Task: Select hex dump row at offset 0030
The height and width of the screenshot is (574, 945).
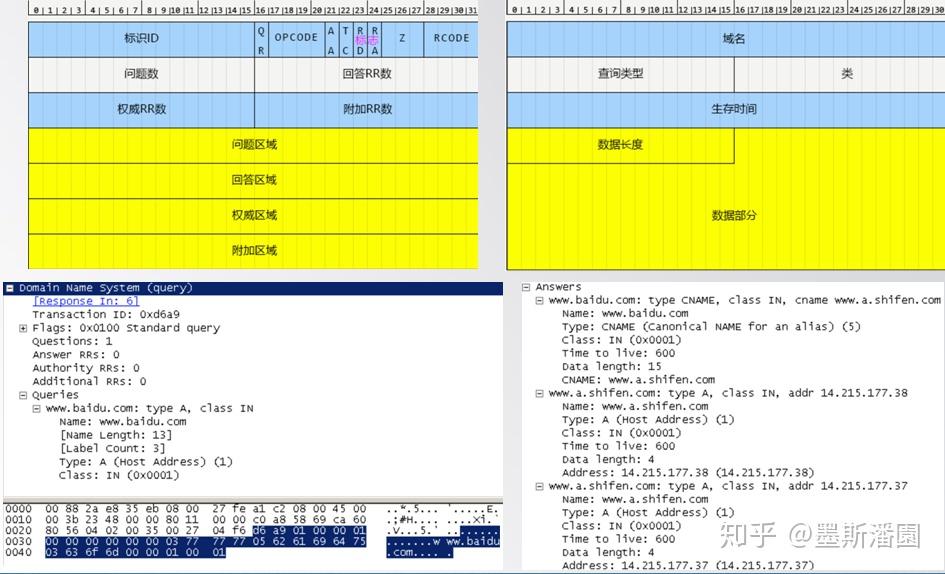Action: point(252,541)
